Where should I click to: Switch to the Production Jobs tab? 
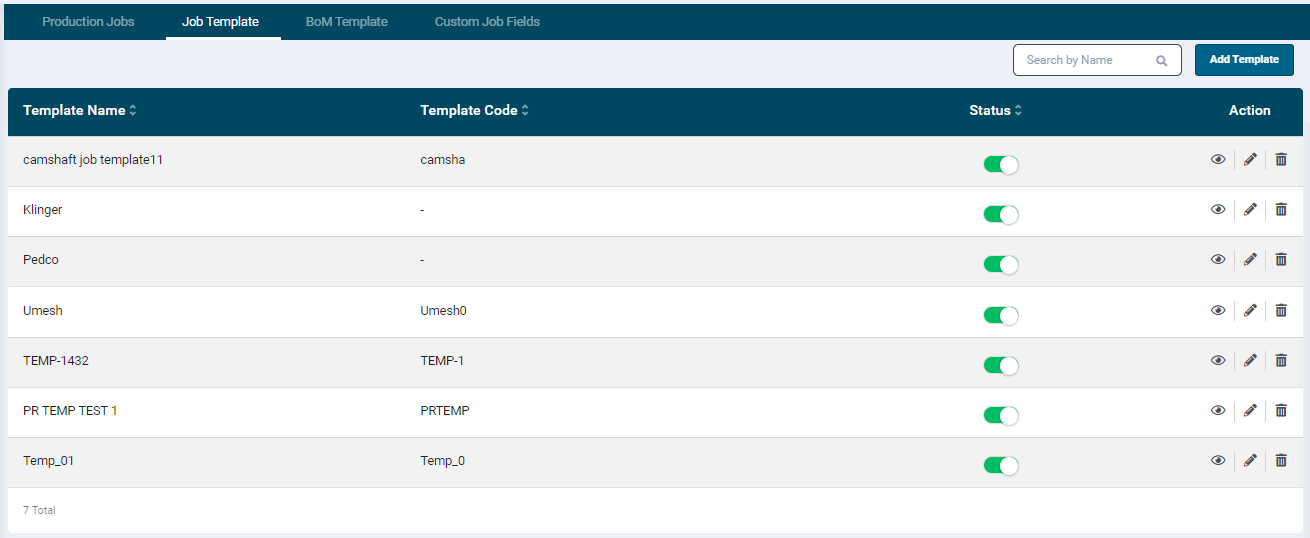click(x=88, y=21)
